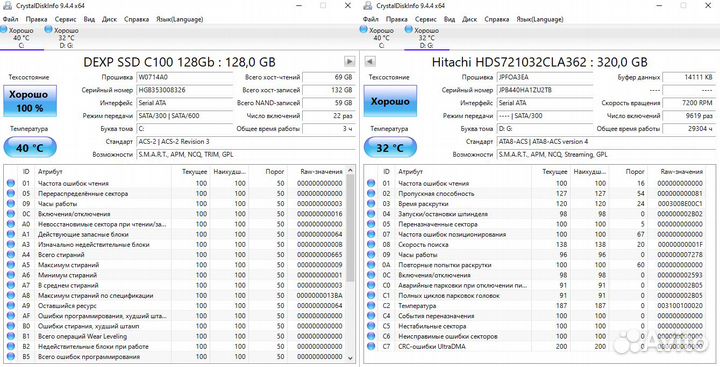Click status icon of Всего операций Wear Leveling
The image size is (720, 367).
pos(11,336)
